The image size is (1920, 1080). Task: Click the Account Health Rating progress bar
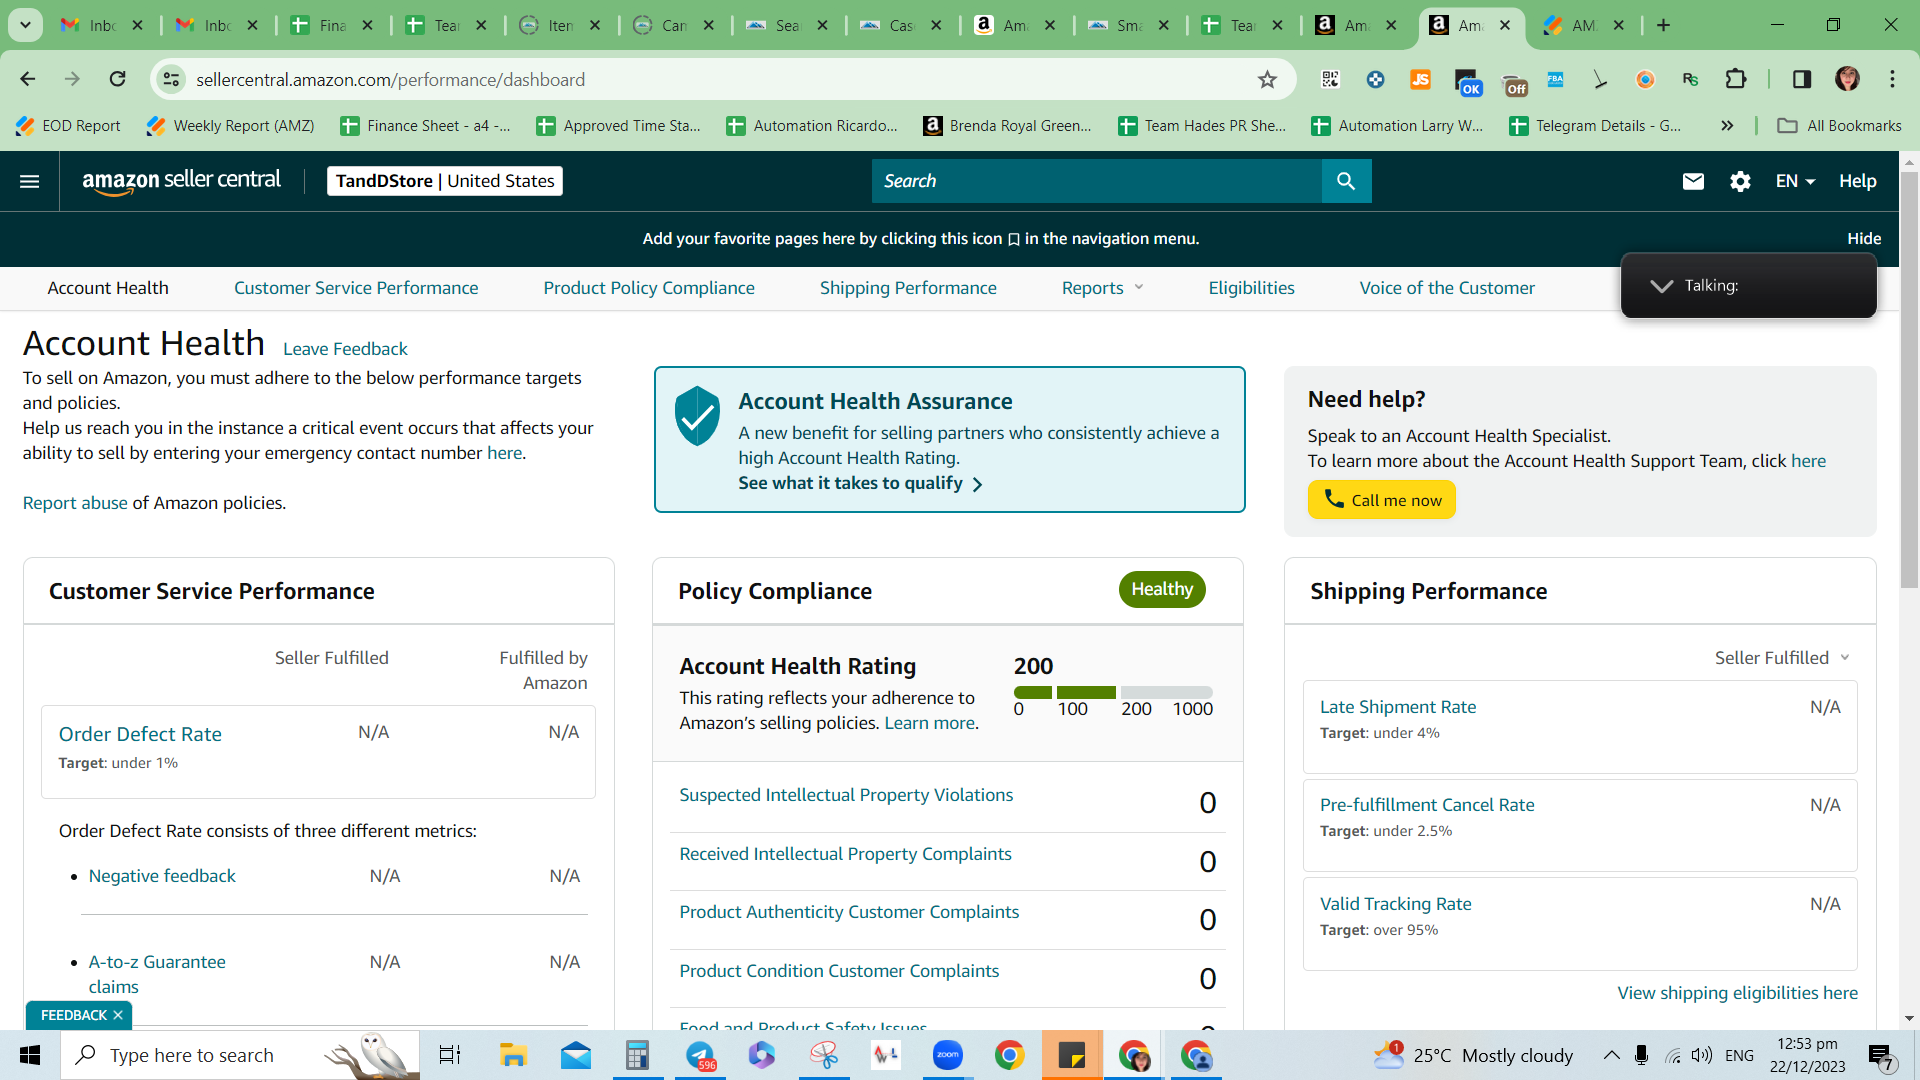(1113, 692)
